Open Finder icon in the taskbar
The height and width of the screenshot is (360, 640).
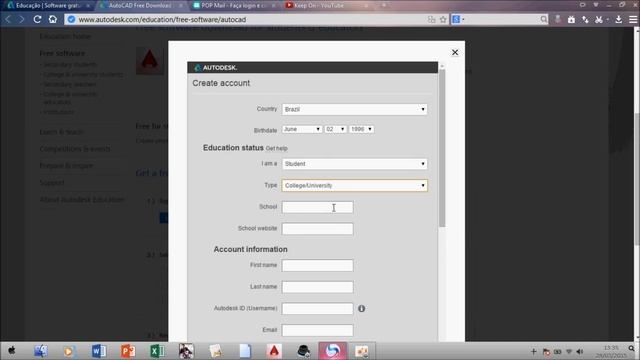pos(40,351)
